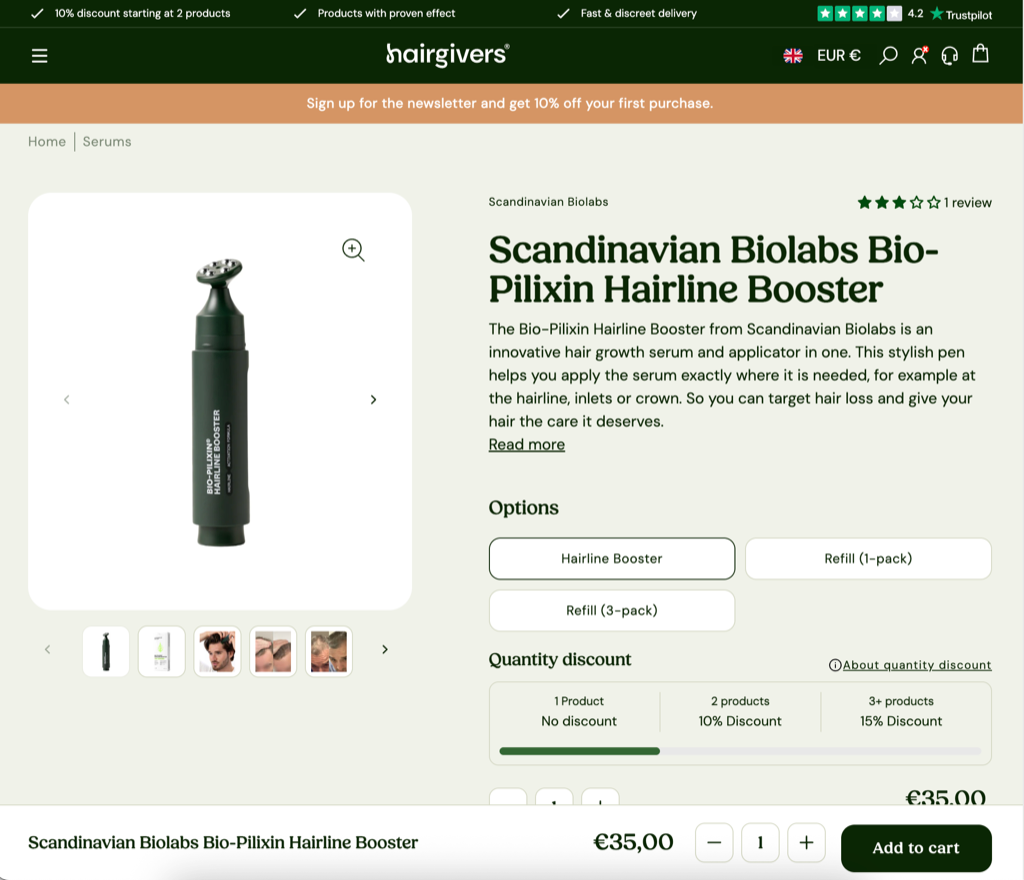The height and width of the screenshot is (880, 1024).
Task: Show next product image with right arrow
Action: [373, 400]
